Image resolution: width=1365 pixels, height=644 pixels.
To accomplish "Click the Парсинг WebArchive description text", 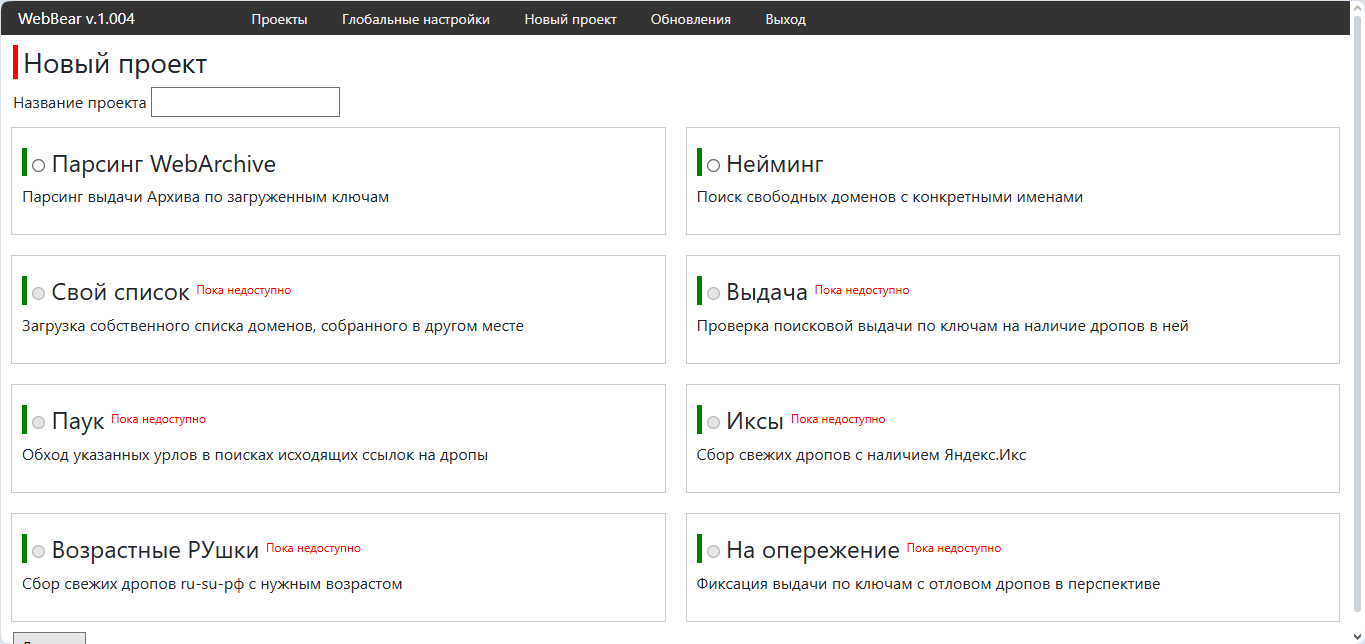I will (205, 197).
